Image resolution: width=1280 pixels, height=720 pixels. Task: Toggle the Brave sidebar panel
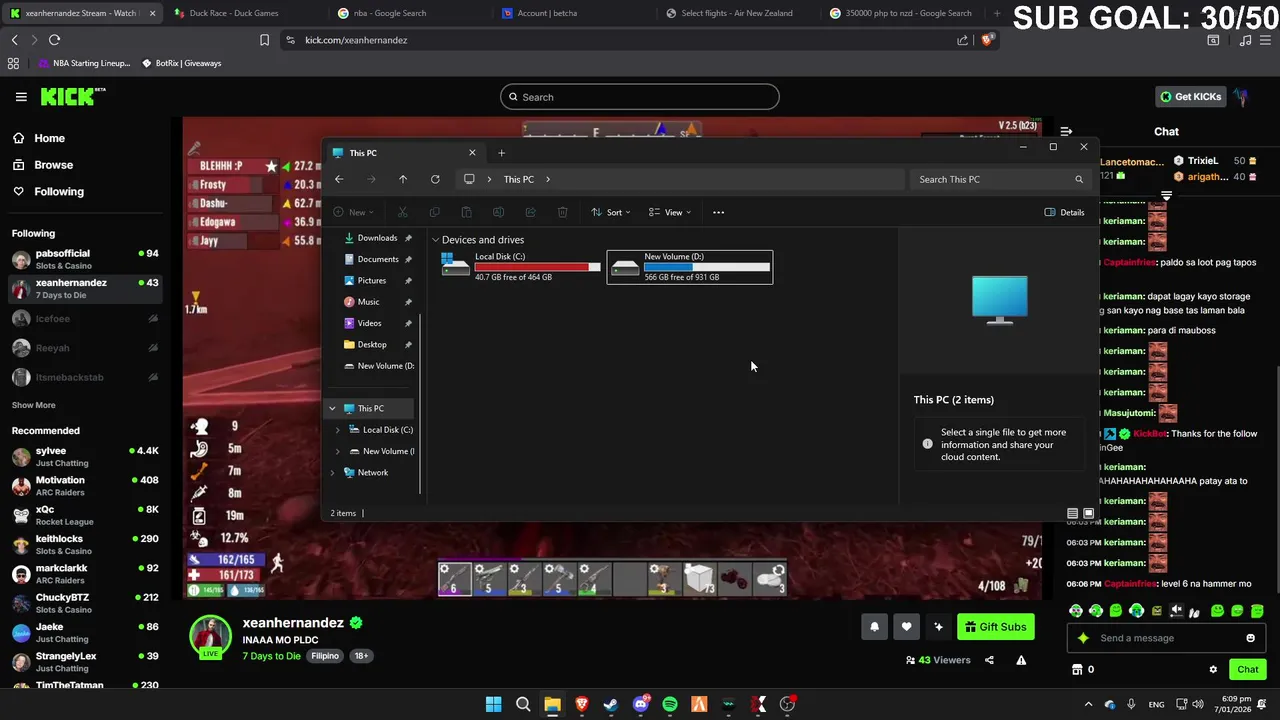coord(1213,40)
